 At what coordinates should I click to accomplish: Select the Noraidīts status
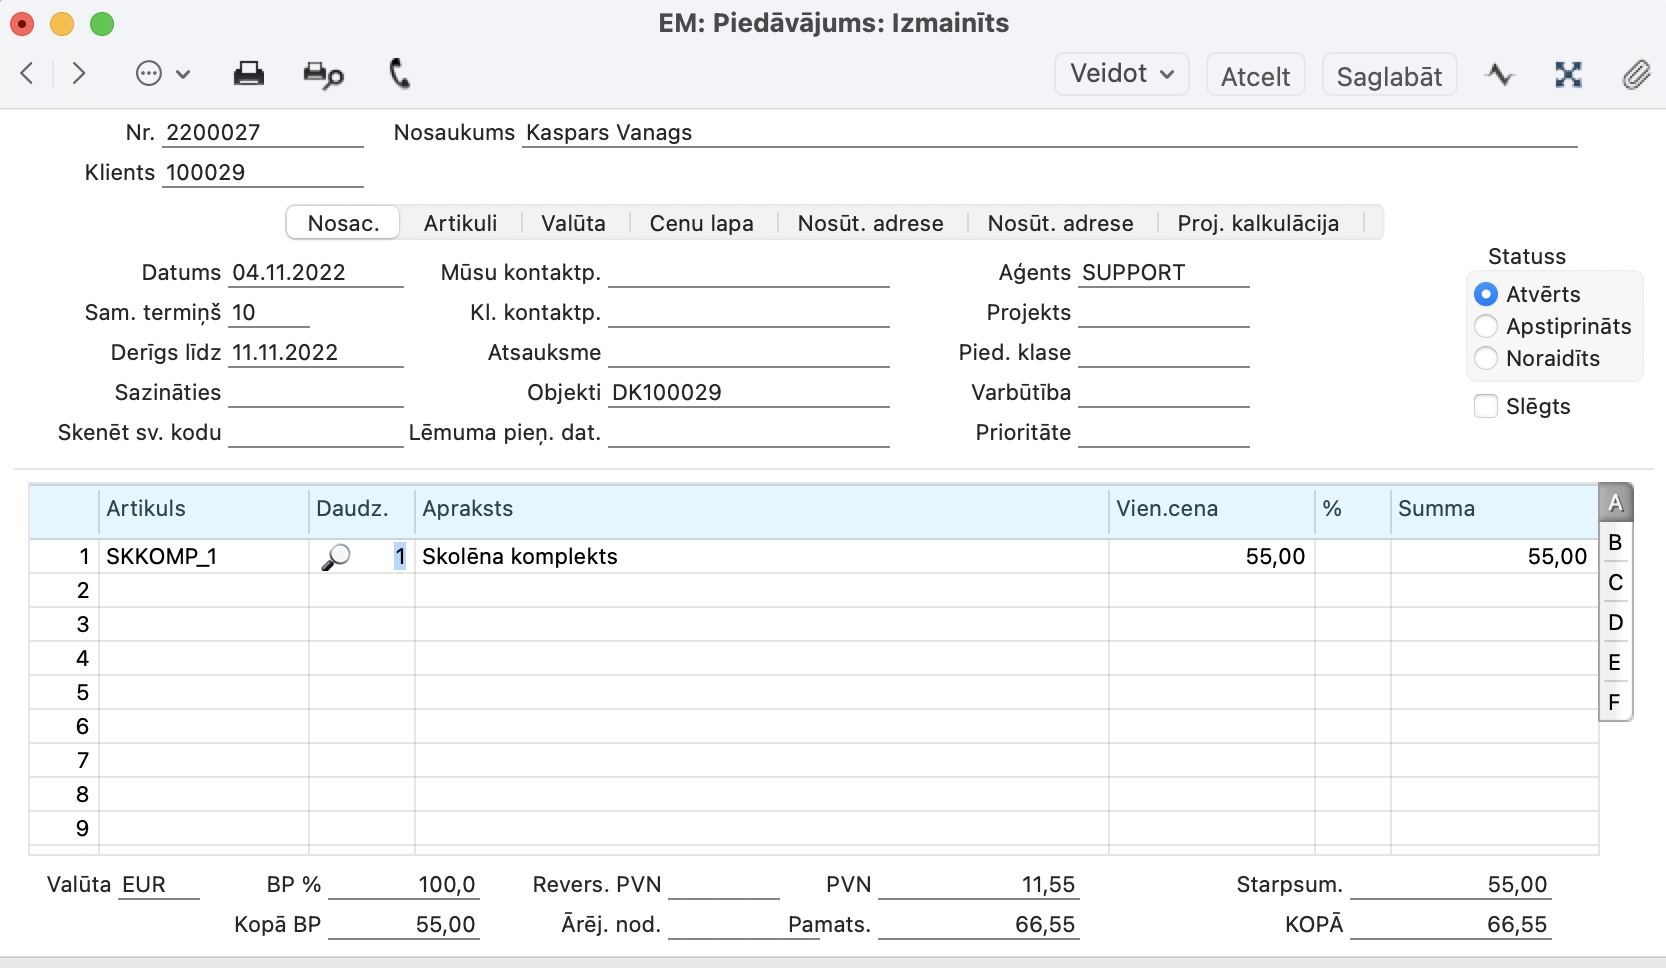[x=1486, y=359]
